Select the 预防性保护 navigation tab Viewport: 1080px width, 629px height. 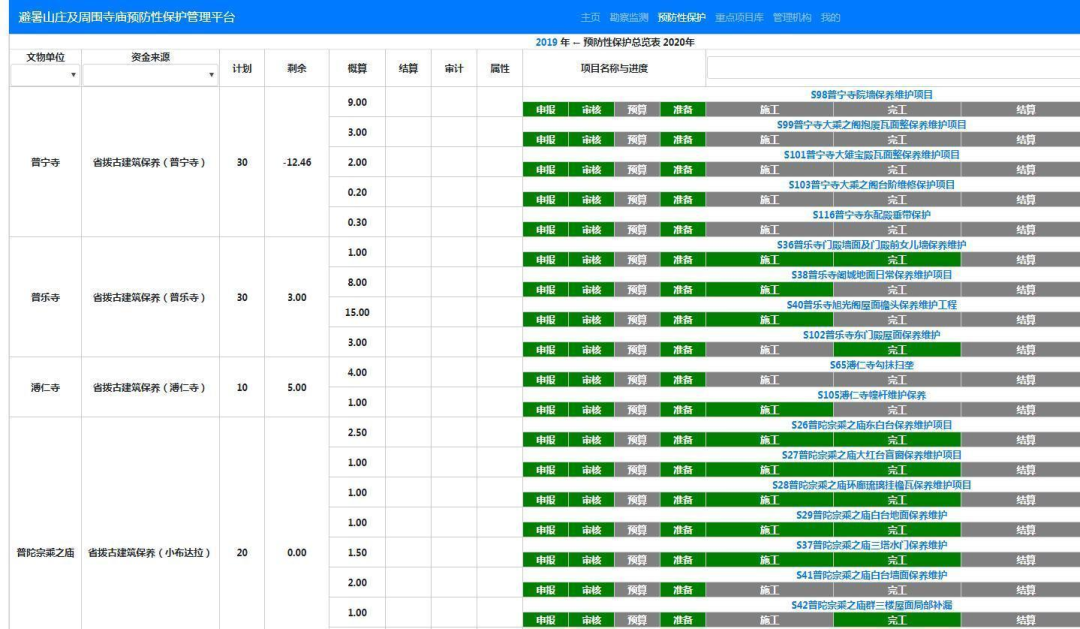pyautogui.click(x=681, y=17)
